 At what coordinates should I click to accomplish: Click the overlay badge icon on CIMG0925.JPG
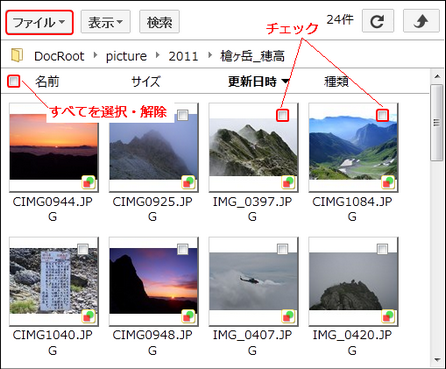[188, 182]
